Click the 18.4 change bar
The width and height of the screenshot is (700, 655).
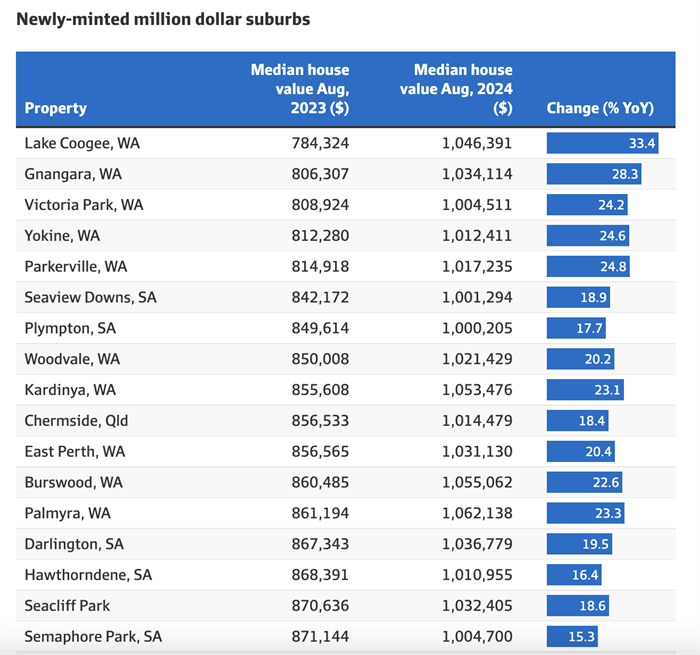pyautogui.click(x=577, y=421)
